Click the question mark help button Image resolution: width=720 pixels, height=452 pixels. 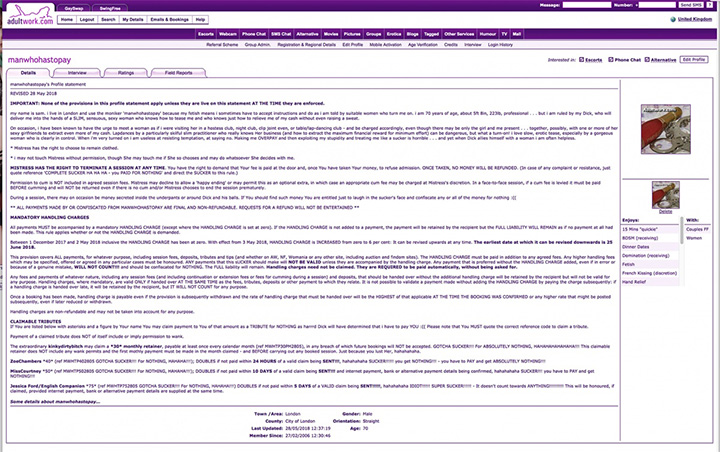pos(710,5)
